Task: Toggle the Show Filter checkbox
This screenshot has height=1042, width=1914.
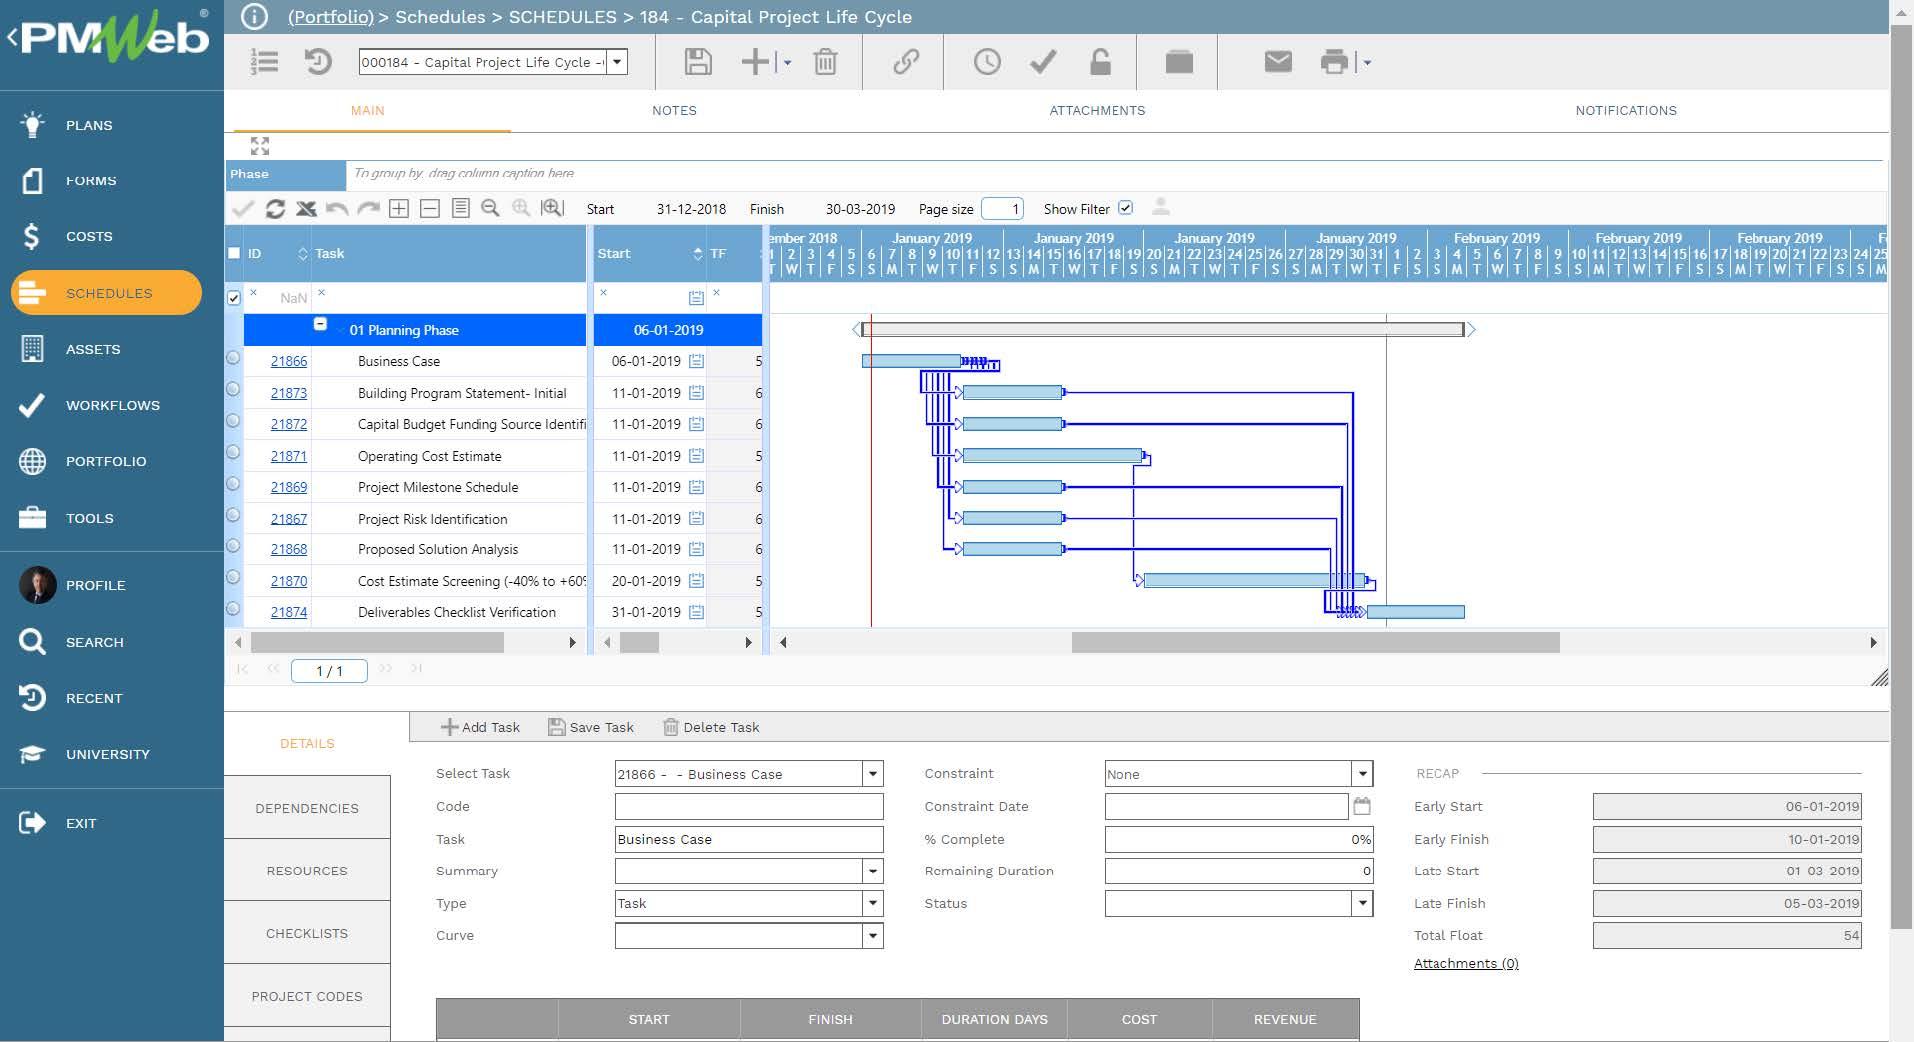Action: [x=1125, y=208]
